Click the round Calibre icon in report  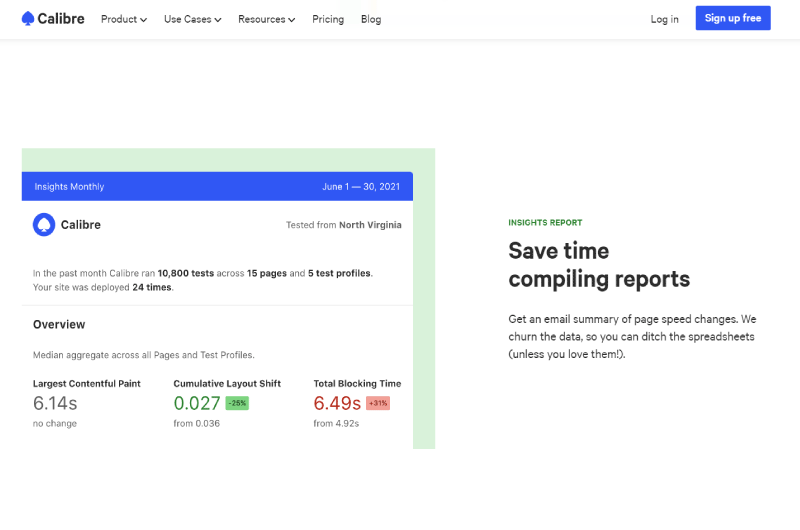pyautogui.click(x=44, y=224)
